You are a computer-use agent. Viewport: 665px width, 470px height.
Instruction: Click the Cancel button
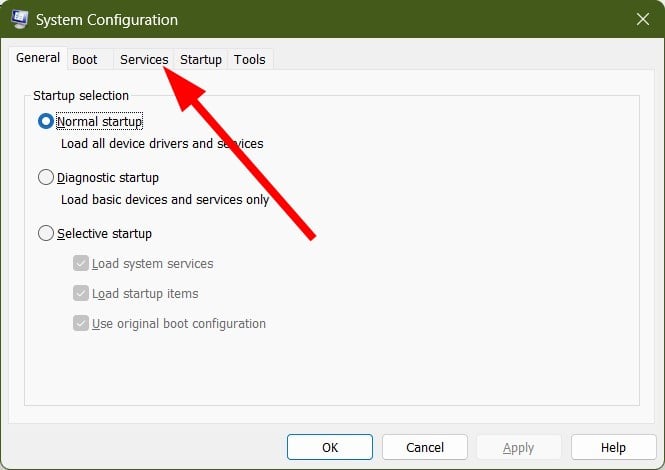[425, 447]
